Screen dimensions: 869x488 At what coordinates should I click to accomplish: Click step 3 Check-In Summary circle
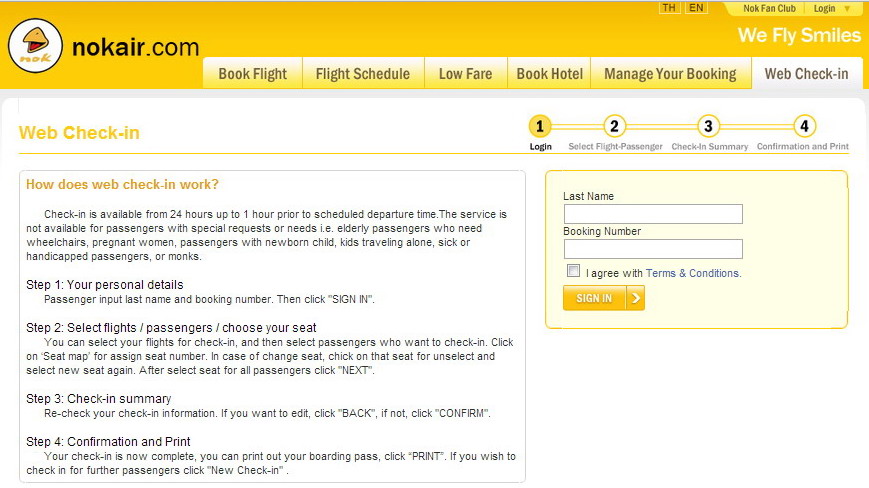708,126
